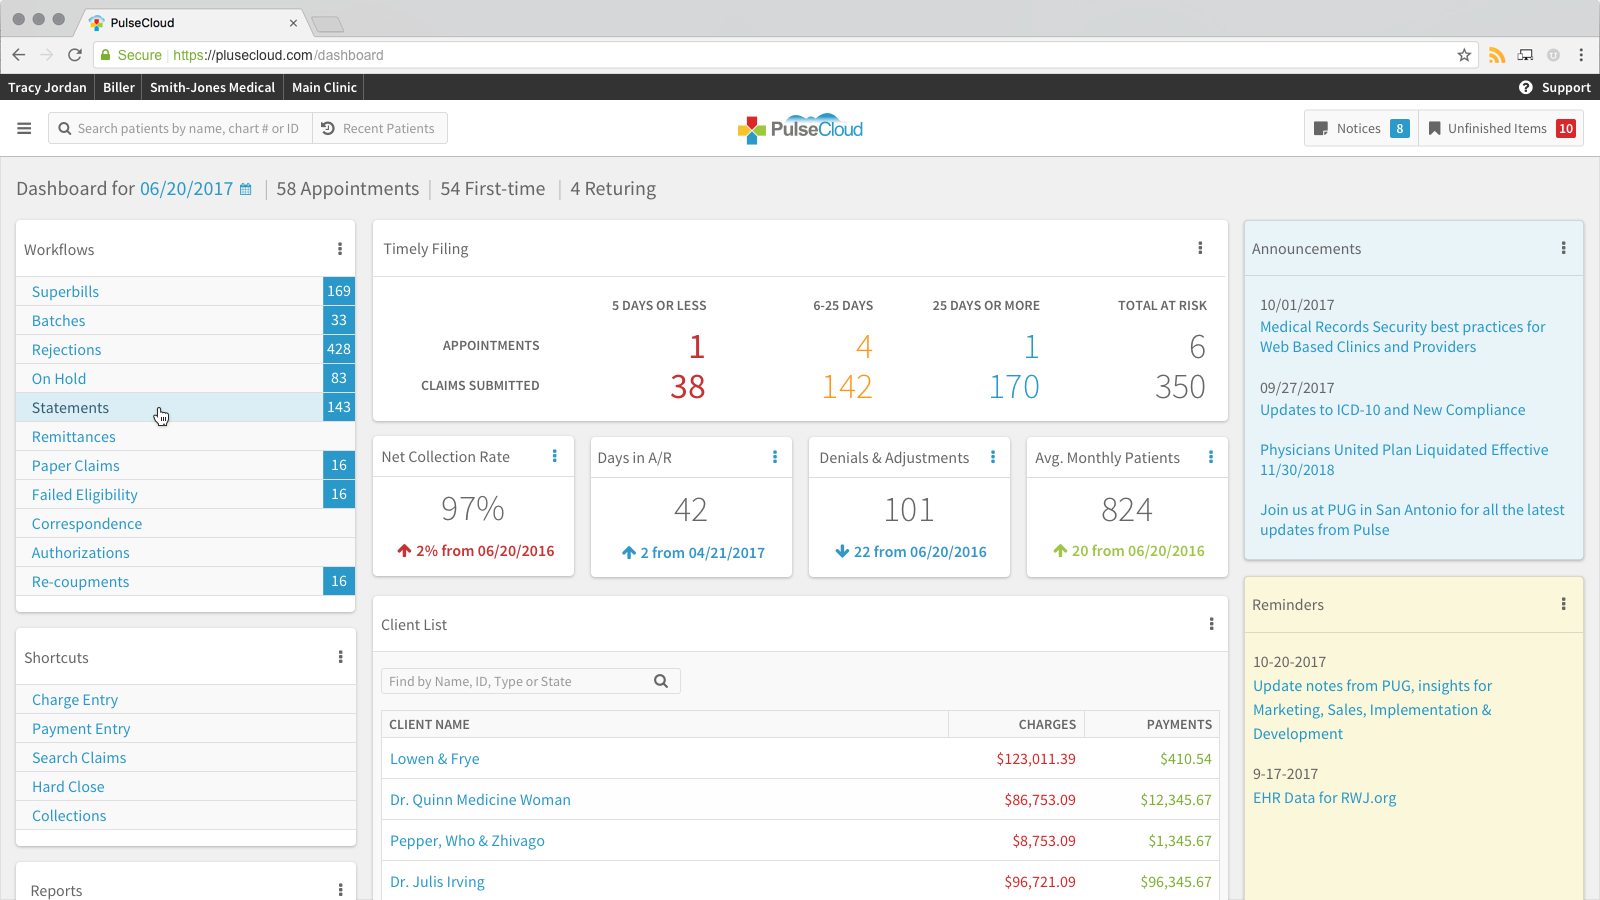Open Notices button with 8 badge

click(x=1360, y=128)
